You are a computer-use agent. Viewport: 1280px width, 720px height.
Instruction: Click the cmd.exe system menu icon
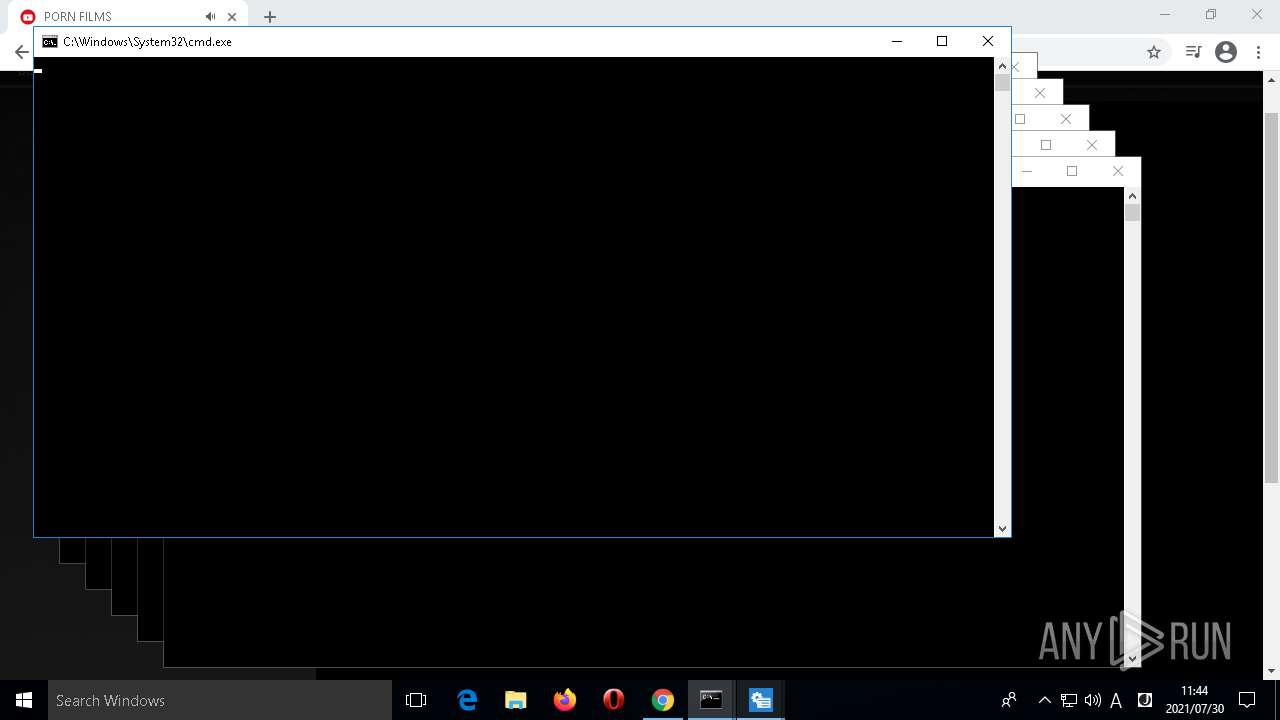(x=49, y=42)
